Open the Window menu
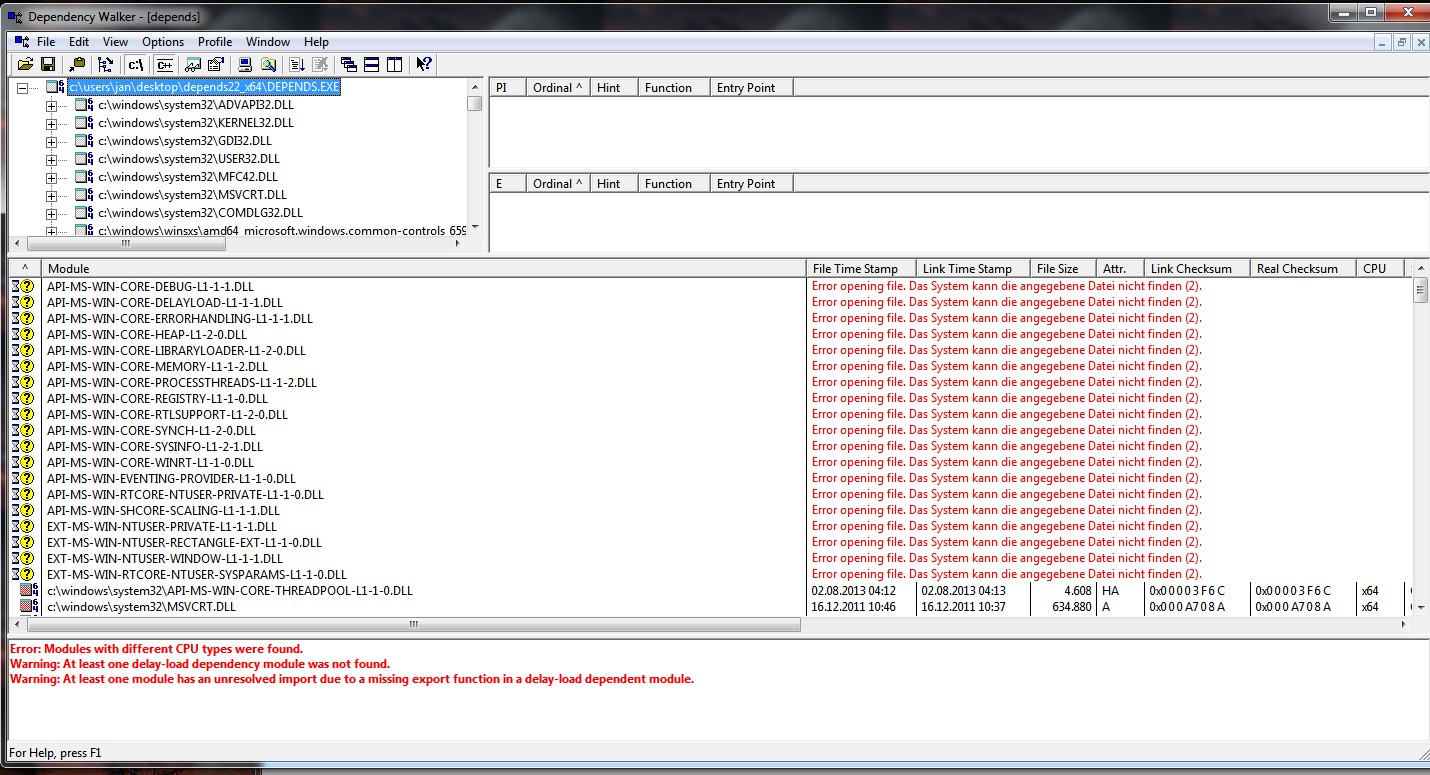Image resolution: width=1430 pixels, height=775 pixels. pyautogui.click(x=268, y=42)
